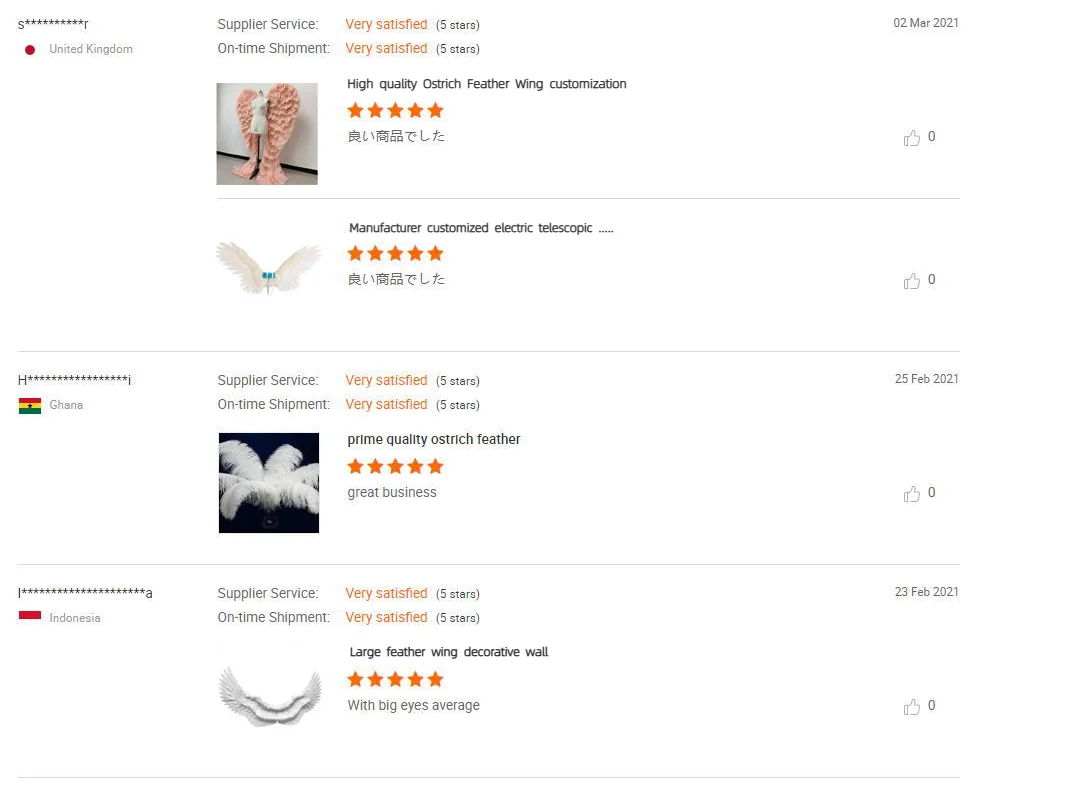Image resolution: width=1065 pixels, height=785 pixels.
Task: Click reviewer name H*****************i
Action: 74,380
